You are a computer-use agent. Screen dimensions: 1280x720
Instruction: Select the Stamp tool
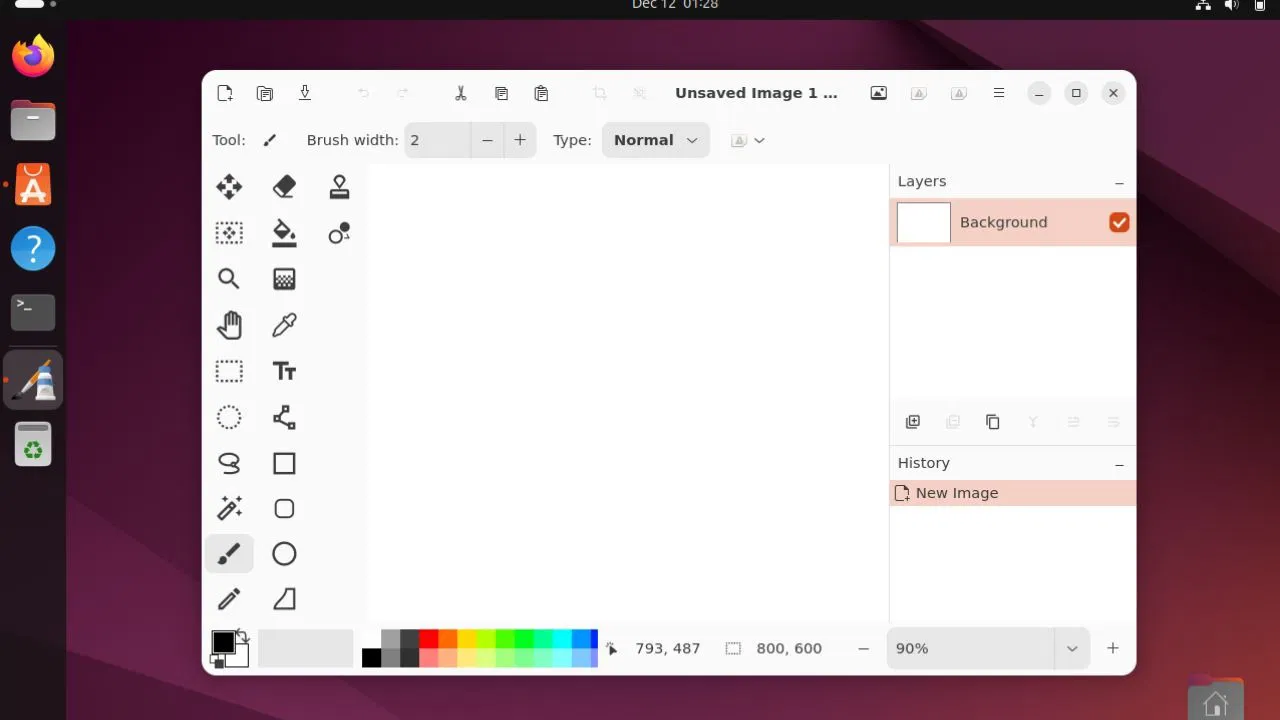[x=339, y=186]
